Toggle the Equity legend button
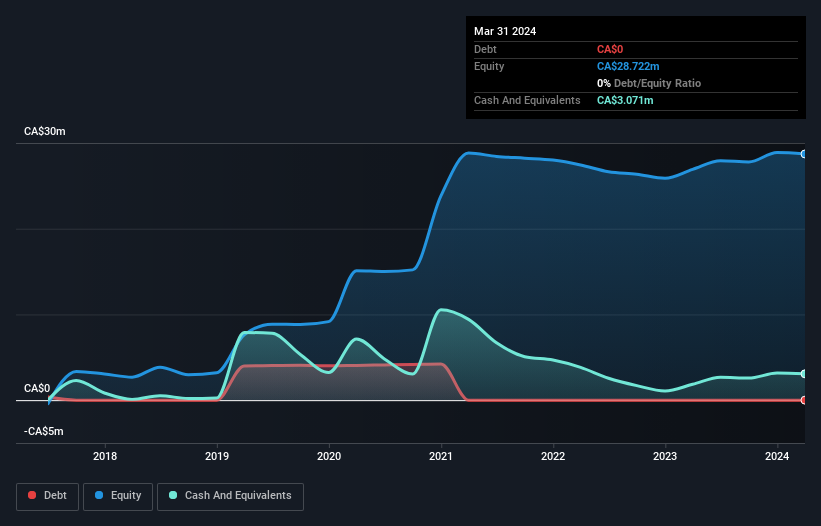 pos(118,496)
